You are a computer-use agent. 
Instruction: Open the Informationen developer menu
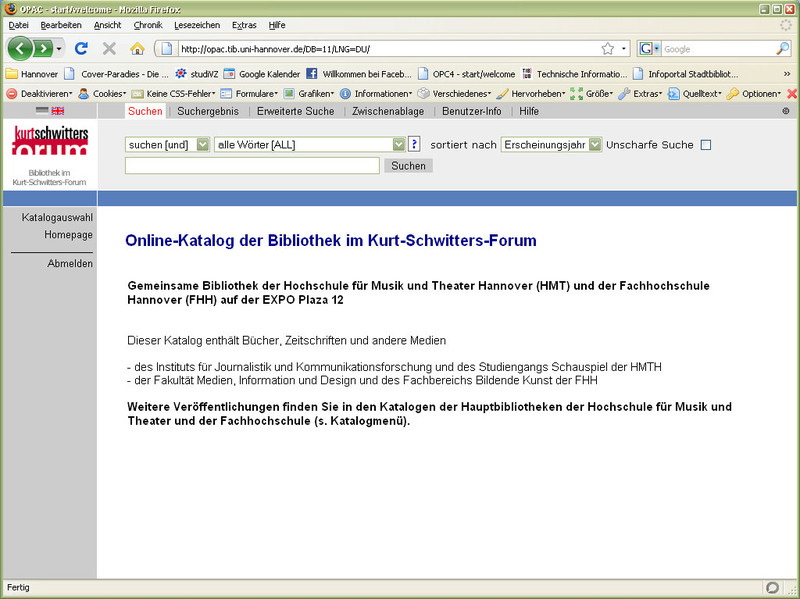click(376, 93)
